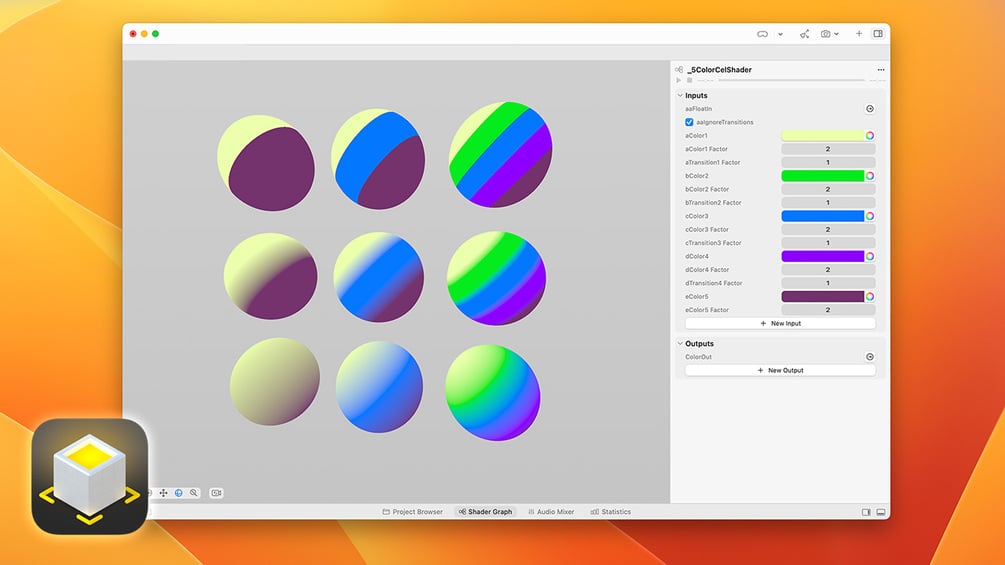Click the playback timeline slider in the inspector
This screenshot has height=565, width=1005.
pyautogui.click(x=791, y=81)
